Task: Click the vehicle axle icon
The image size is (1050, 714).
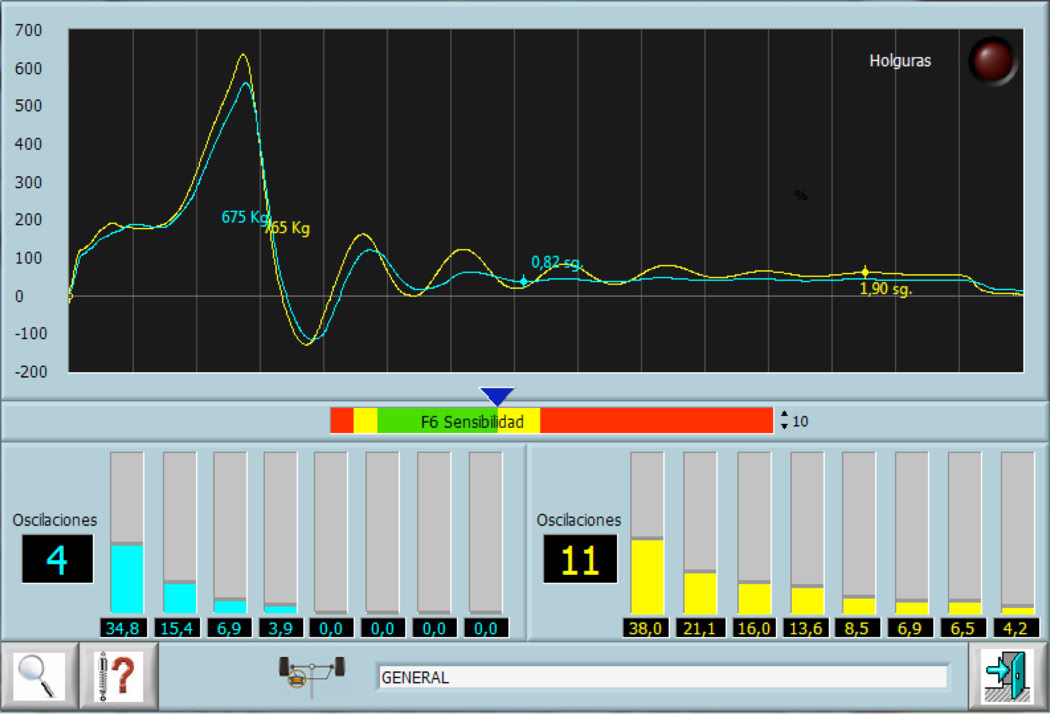Action: (x=312, y=677)
